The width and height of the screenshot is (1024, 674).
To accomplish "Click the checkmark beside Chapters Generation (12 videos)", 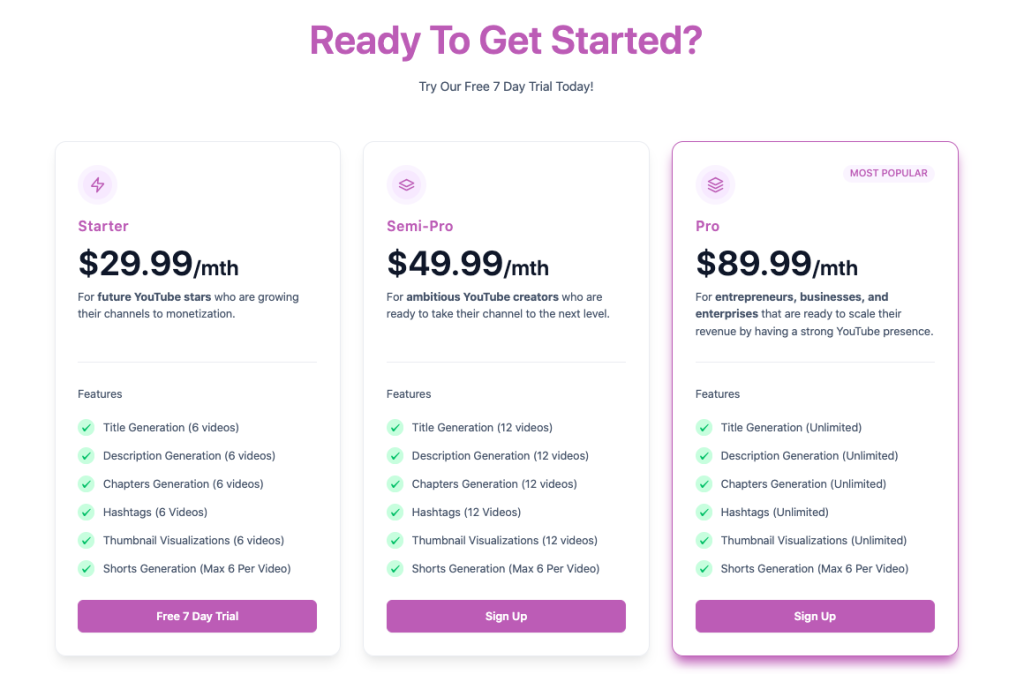I will [x=395, y=484].
